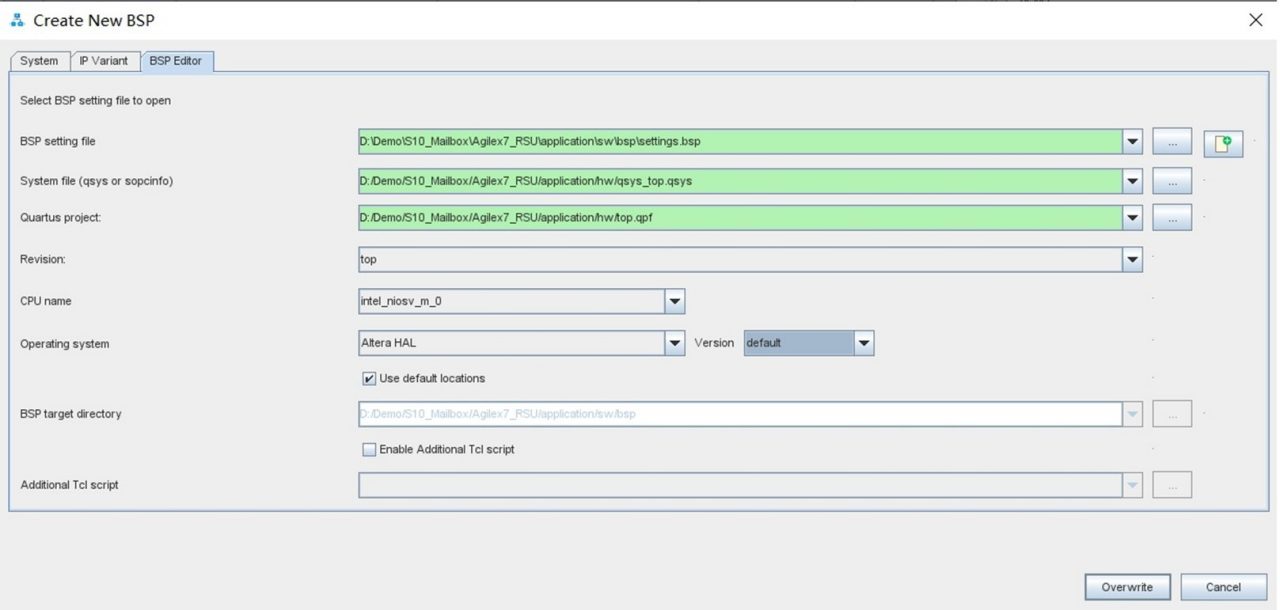1280x610 pixels.
Task: Enable Additional Tcl script checkbox
Action: point(369,450)
